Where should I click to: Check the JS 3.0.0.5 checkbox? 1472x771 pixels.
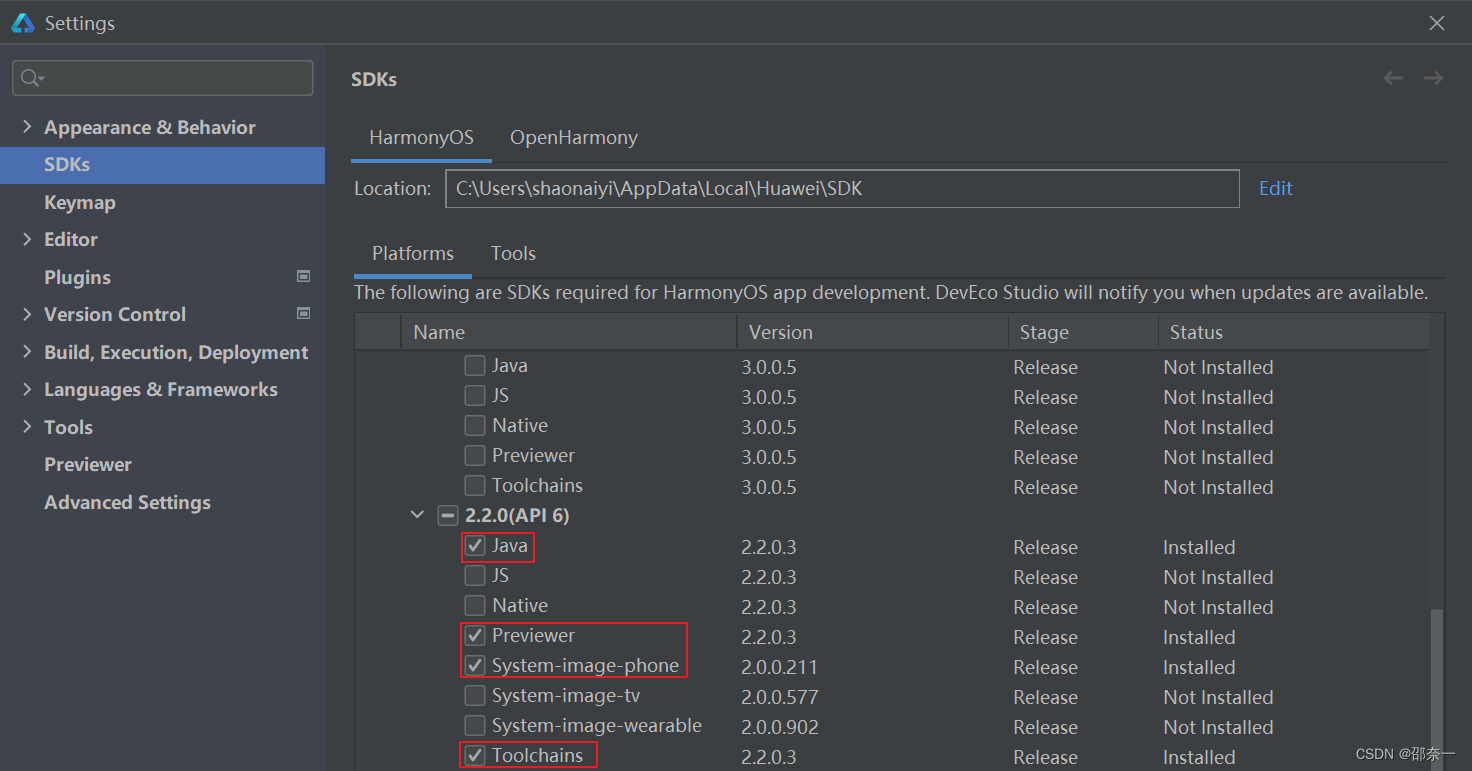click(475, 396)
